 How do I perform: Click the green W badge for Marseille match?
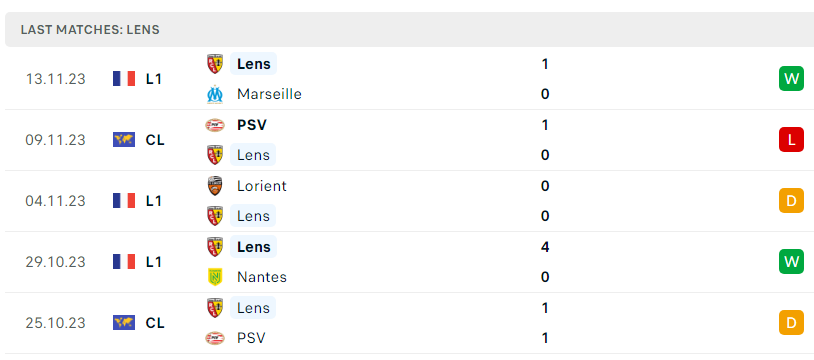coord(791,79)
